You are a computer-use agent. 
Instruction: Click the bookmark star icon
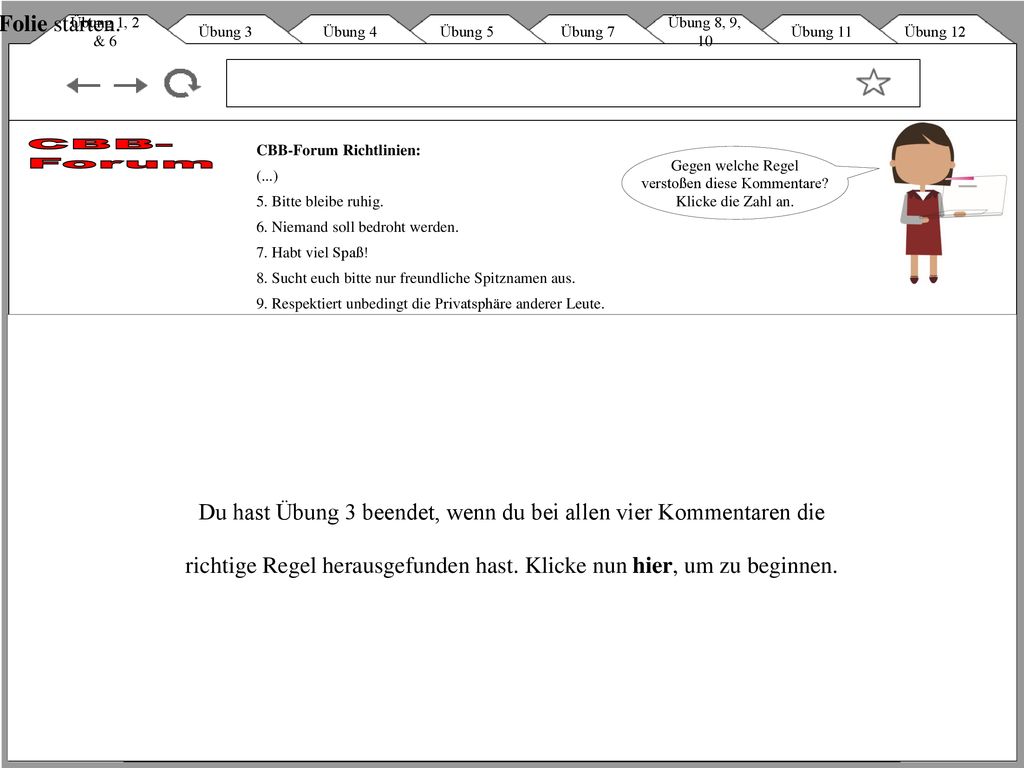coord(873,83)
